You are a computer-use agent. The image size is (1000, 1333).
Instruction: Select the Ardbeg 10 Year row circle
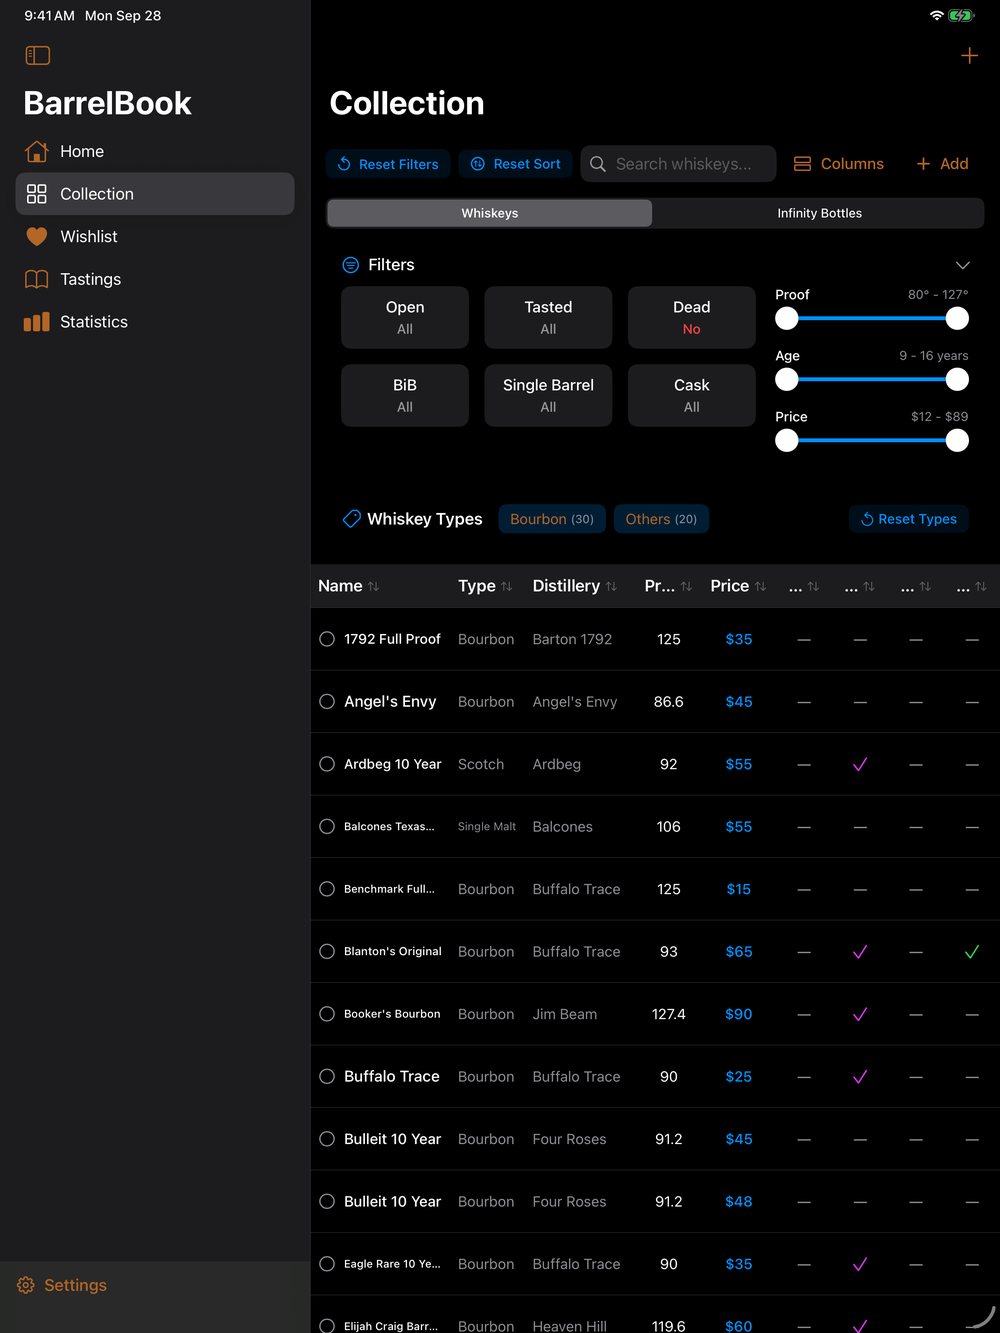327,764
